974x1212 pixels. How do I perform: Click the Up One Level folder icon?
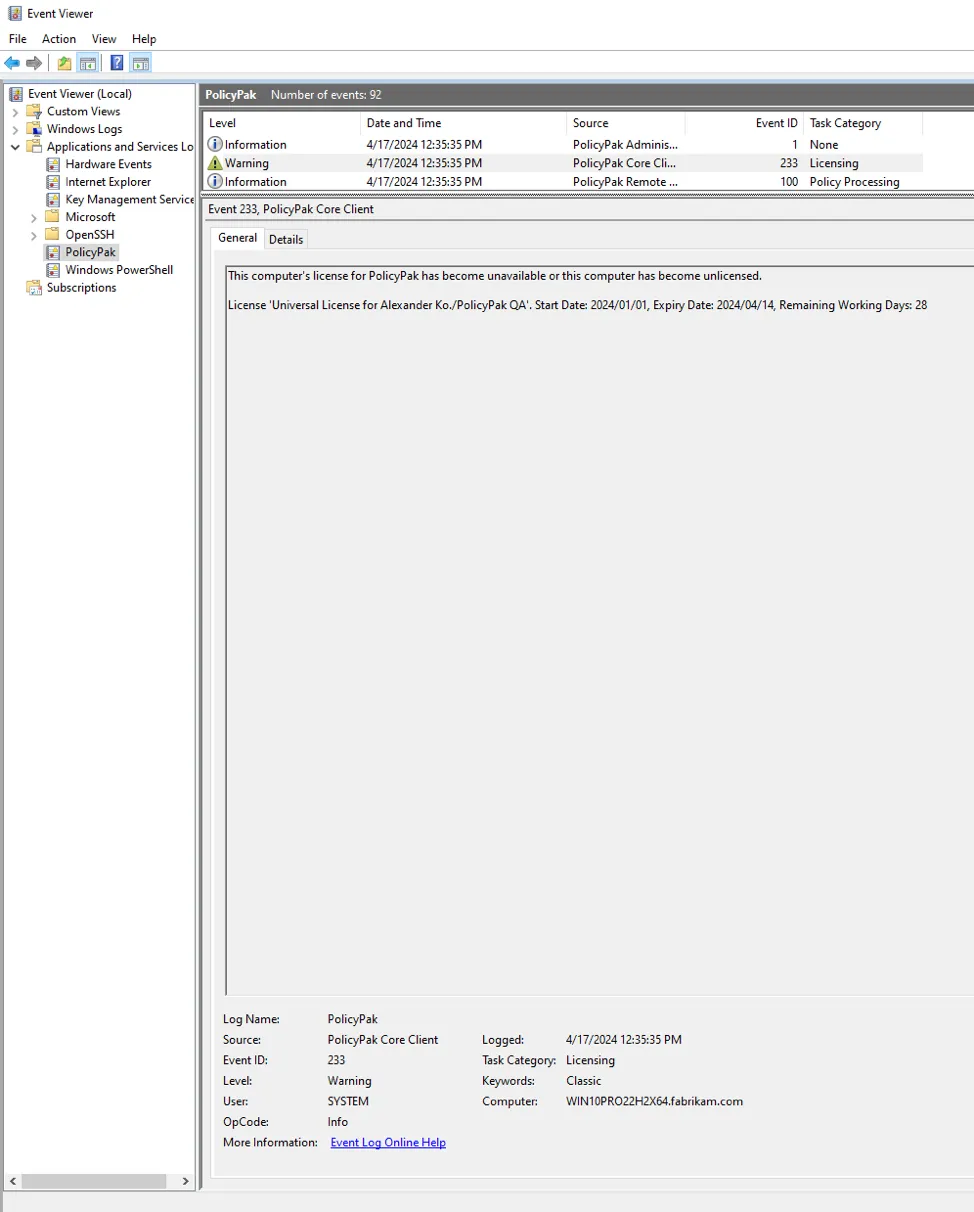tap(64, 64)
